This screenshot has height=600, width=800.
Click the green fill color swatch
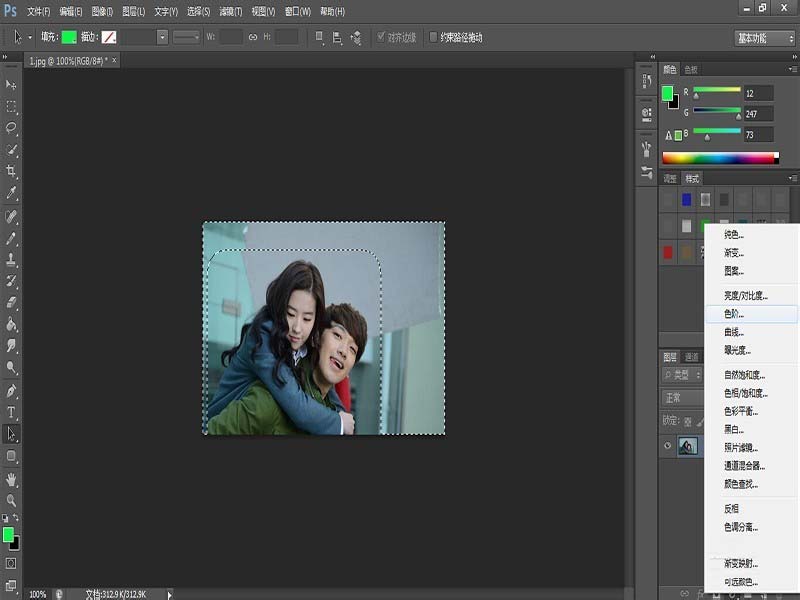[69, 37]
